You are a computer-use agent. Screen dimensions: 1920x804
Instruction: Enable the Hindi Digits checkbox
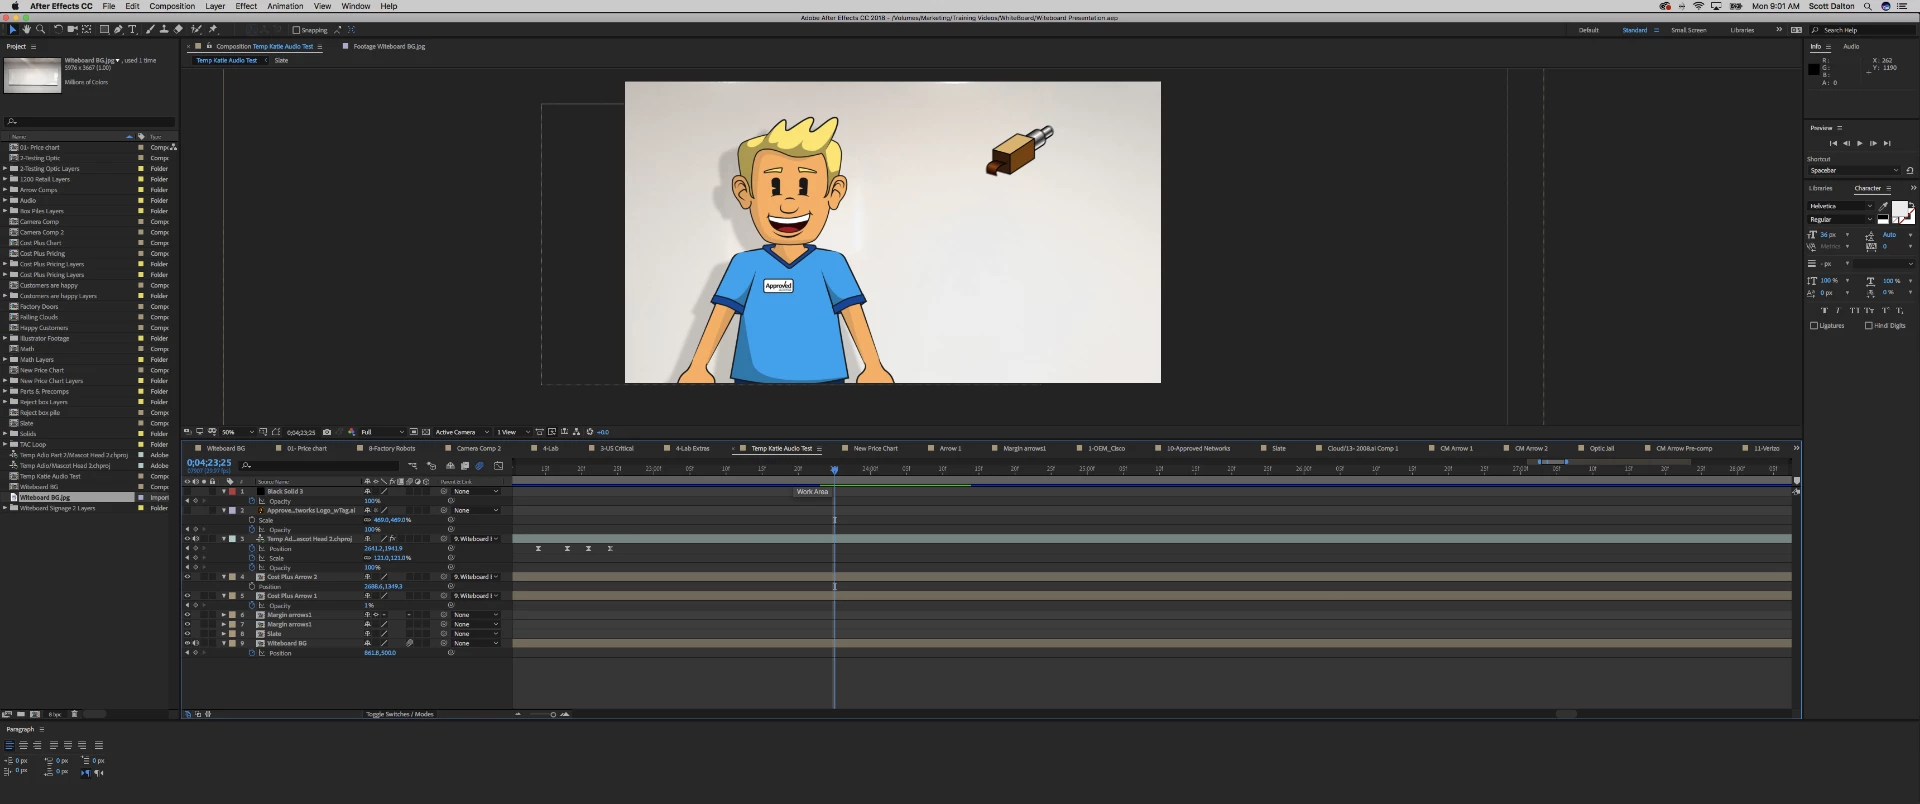pos(1869,325)
